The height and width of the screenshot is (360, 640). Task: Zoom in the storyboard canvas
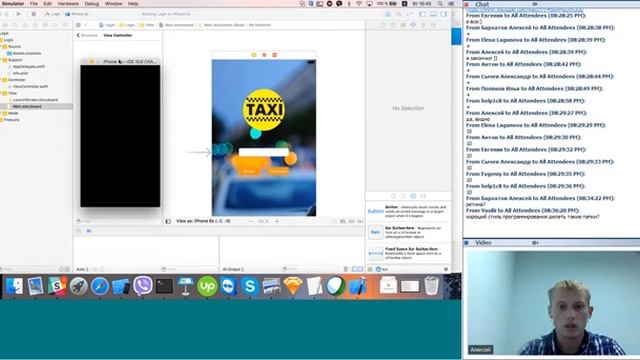[x=277, y=221]
